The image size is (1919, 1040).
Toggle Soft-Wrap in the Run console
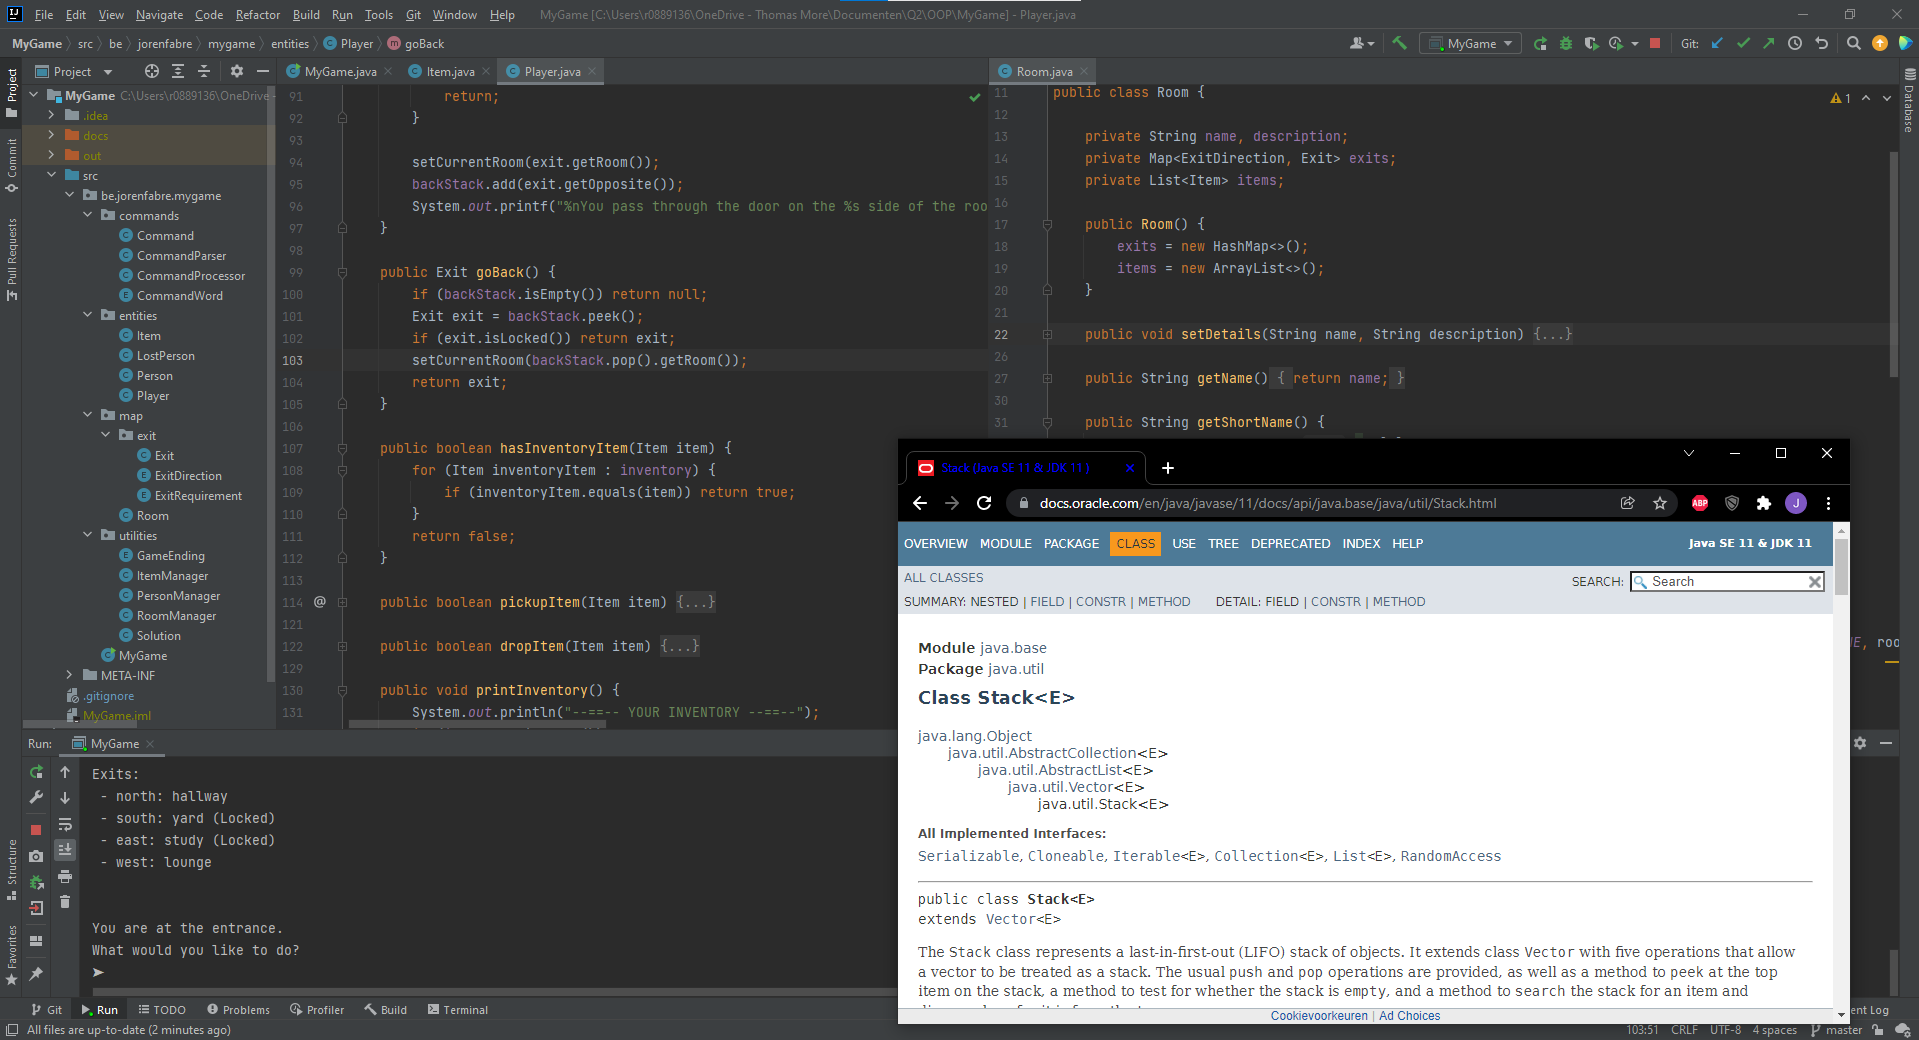tap(65, 825)
